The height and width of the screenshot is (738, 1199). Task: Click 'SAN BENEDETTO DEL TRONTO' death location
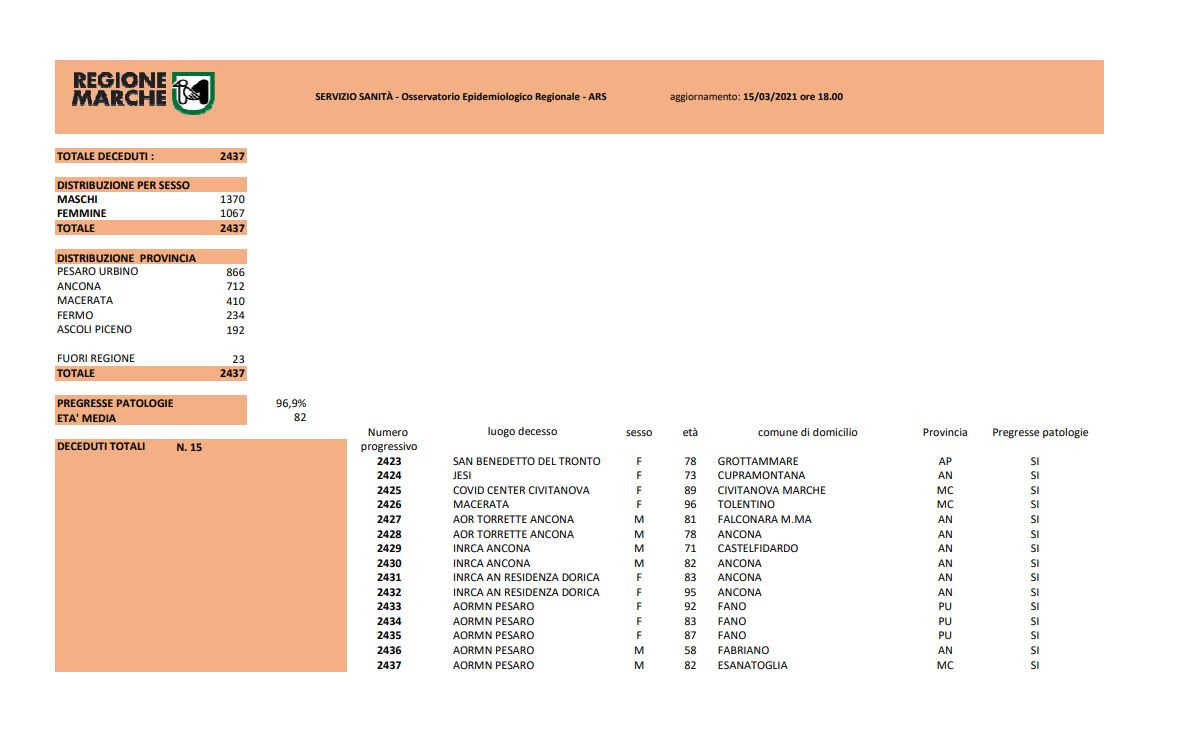pos(527,461)
